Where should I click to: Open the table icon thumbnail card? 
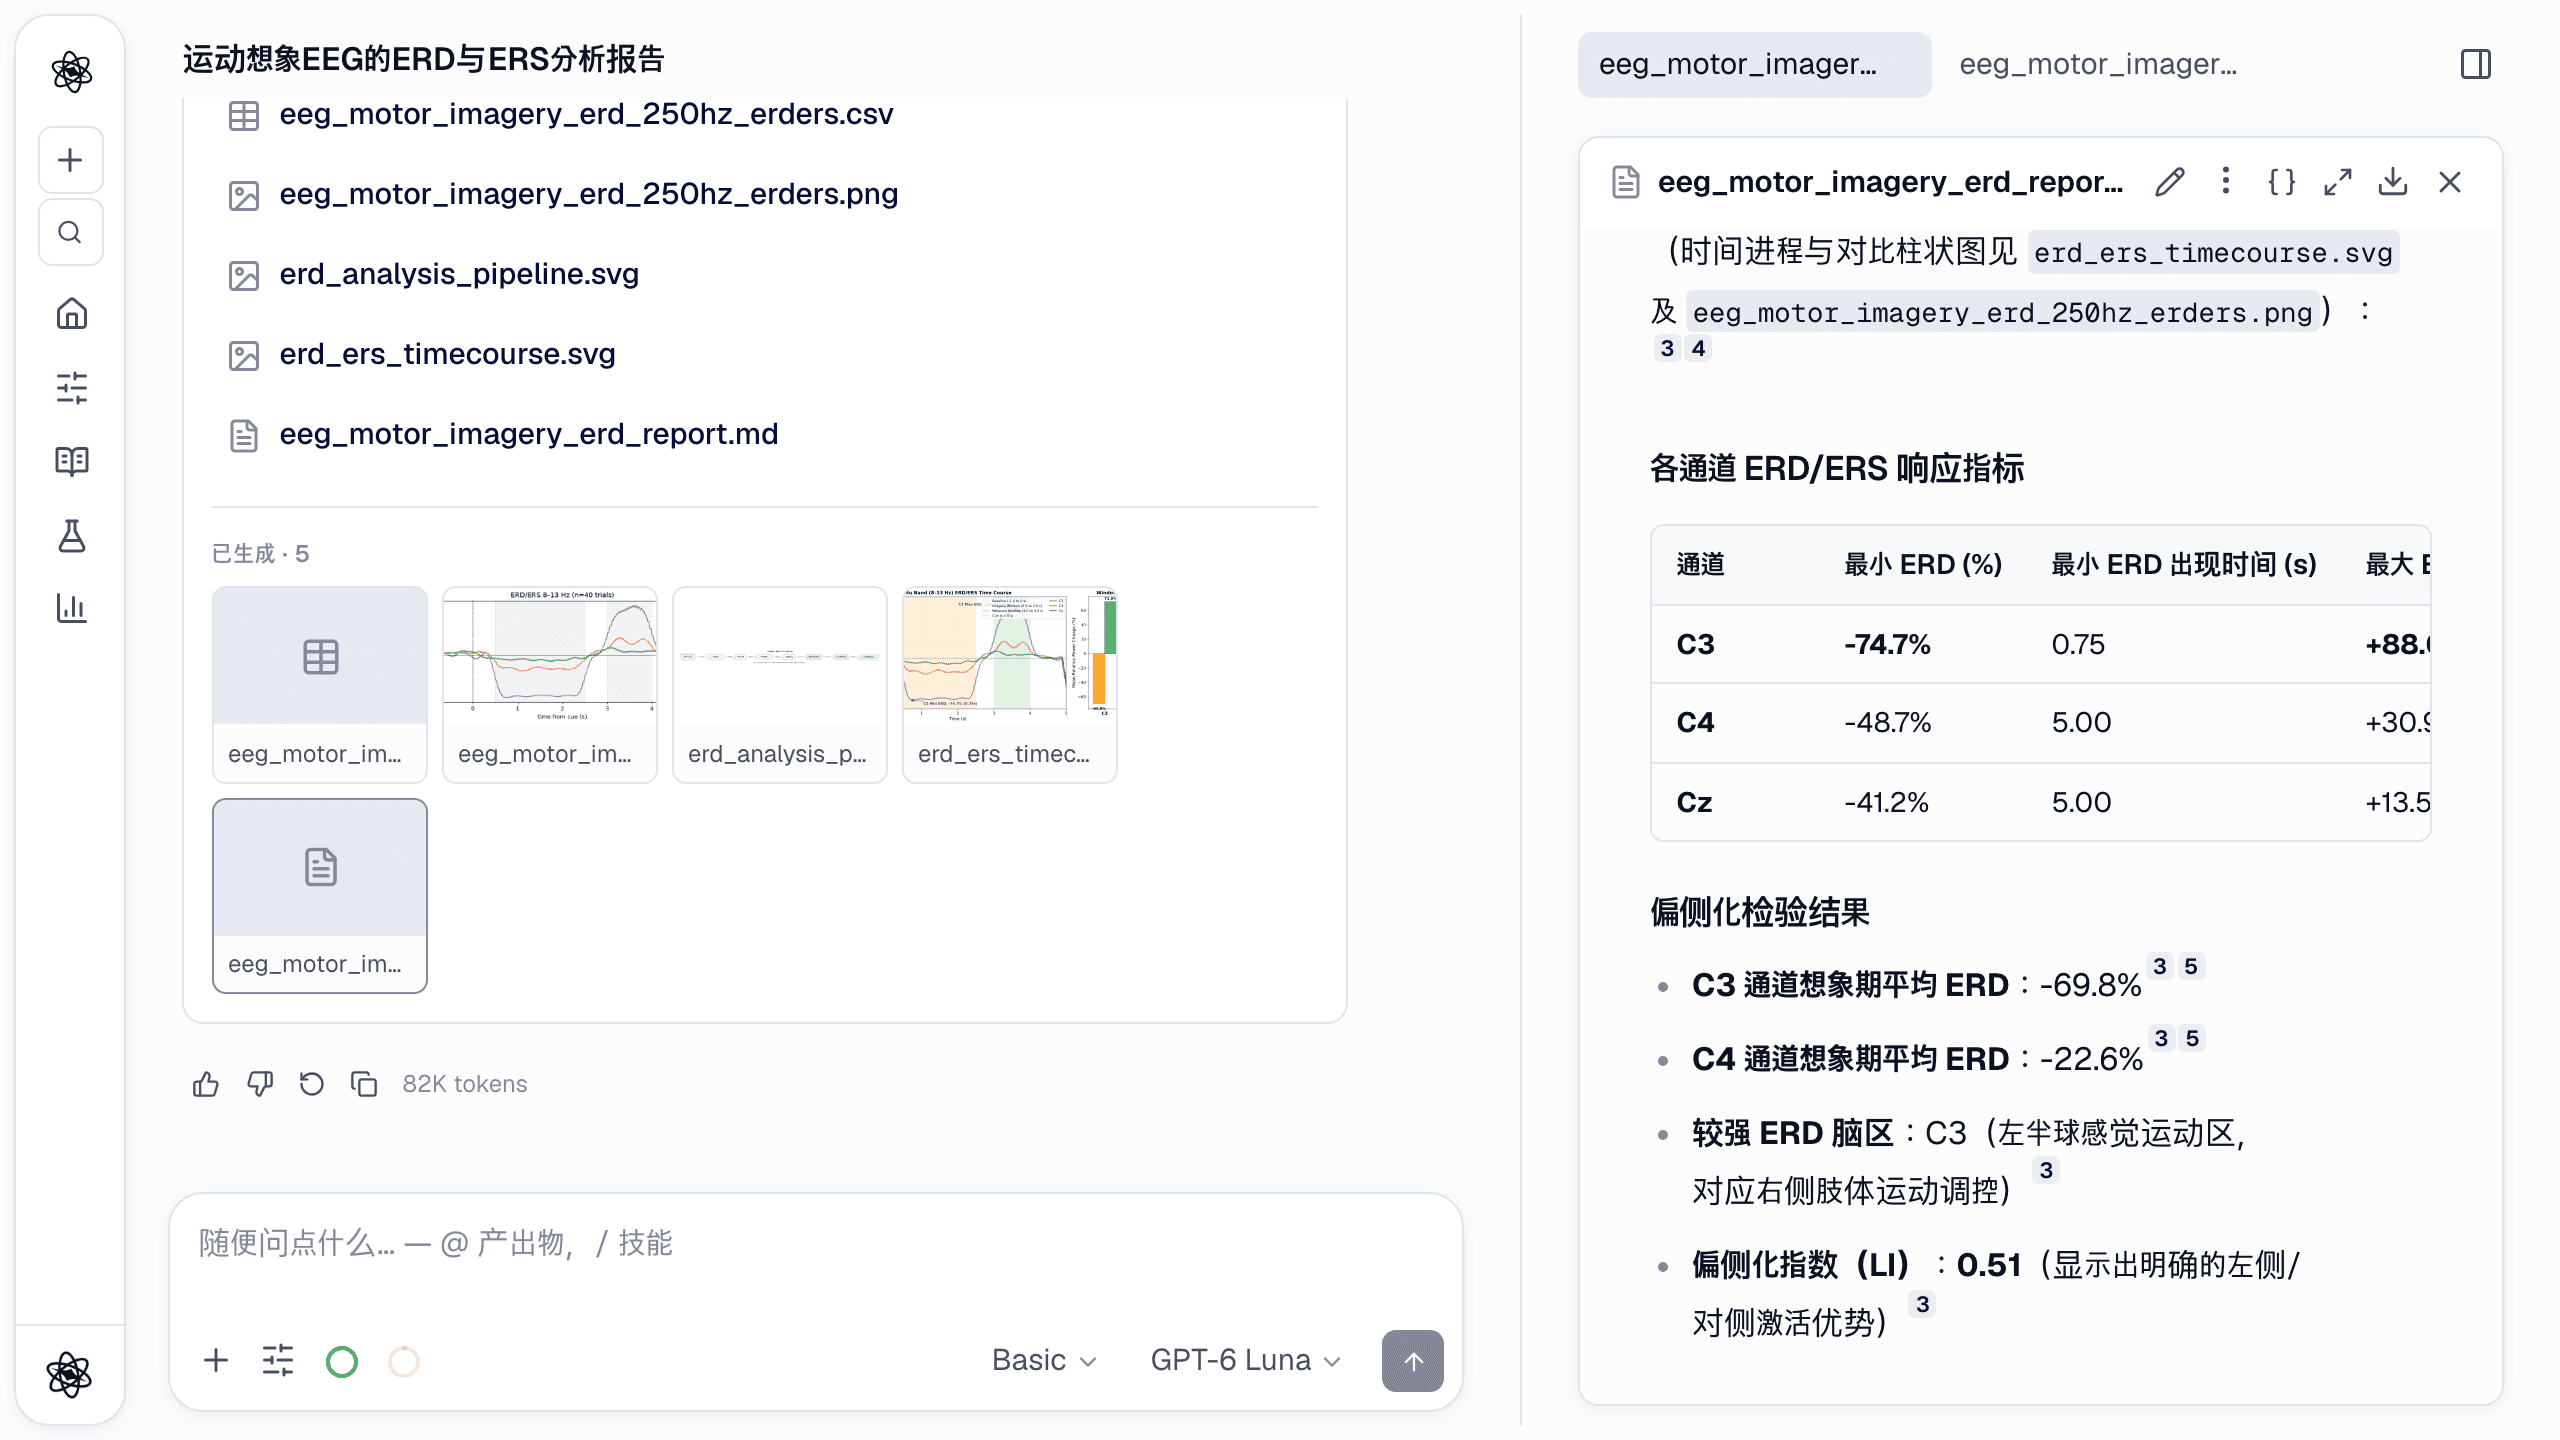[x=320, y=685]
